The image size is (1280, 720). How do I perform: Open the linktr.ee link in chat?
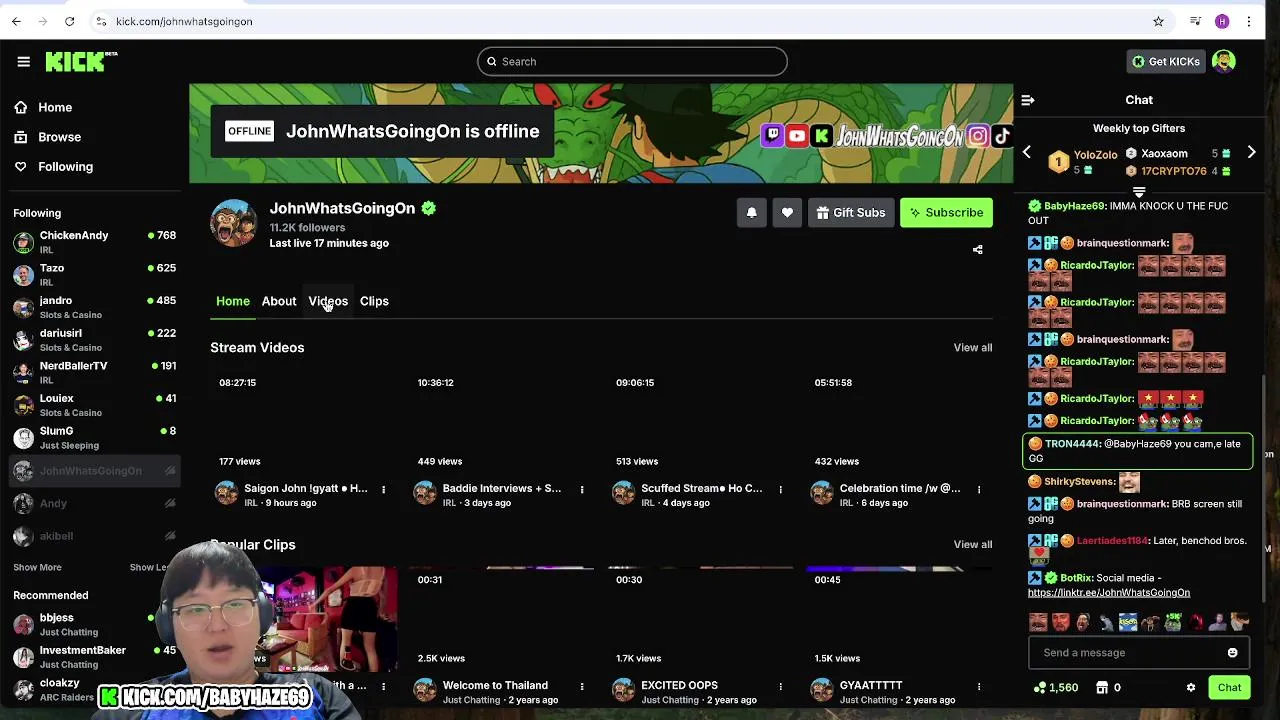coord(1108,592)
